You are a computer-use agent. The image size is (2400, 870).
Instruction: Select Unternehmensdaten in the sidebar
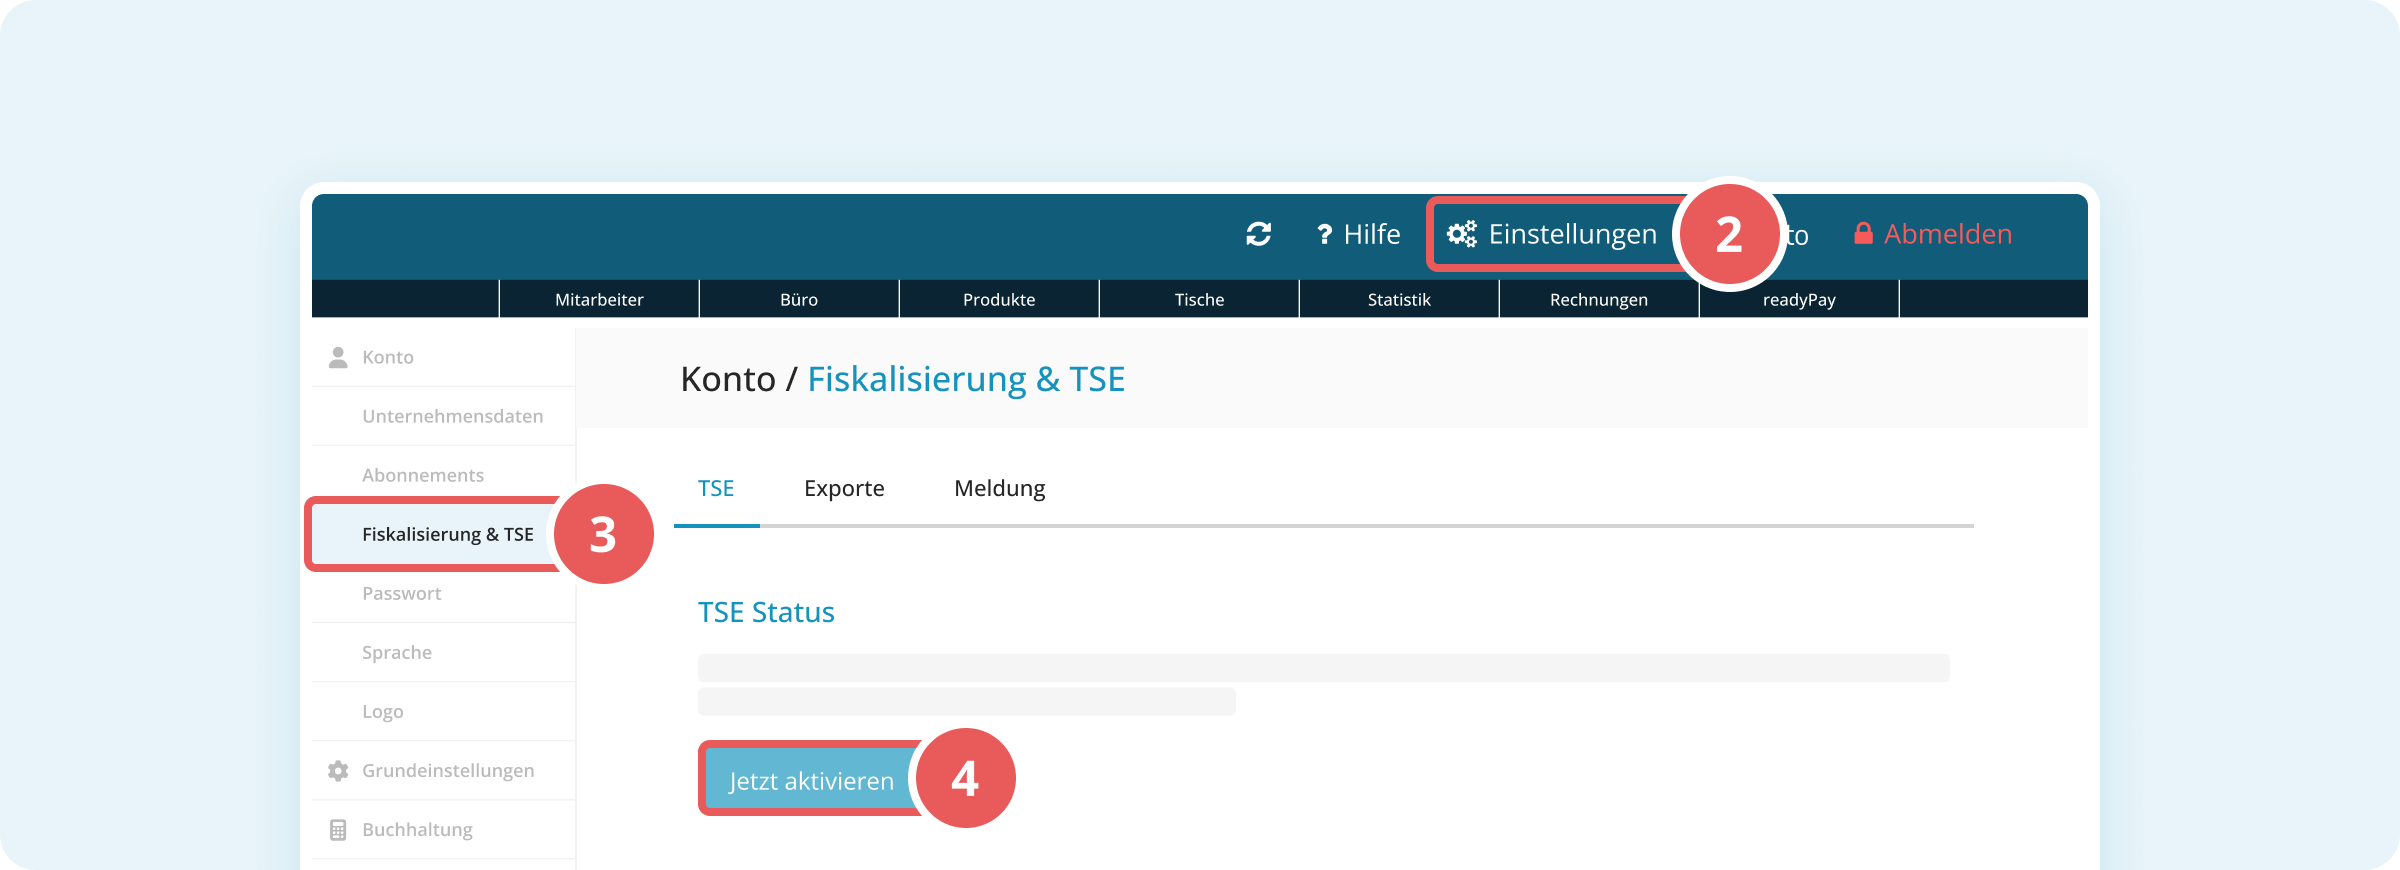click(x=443, y=416)
